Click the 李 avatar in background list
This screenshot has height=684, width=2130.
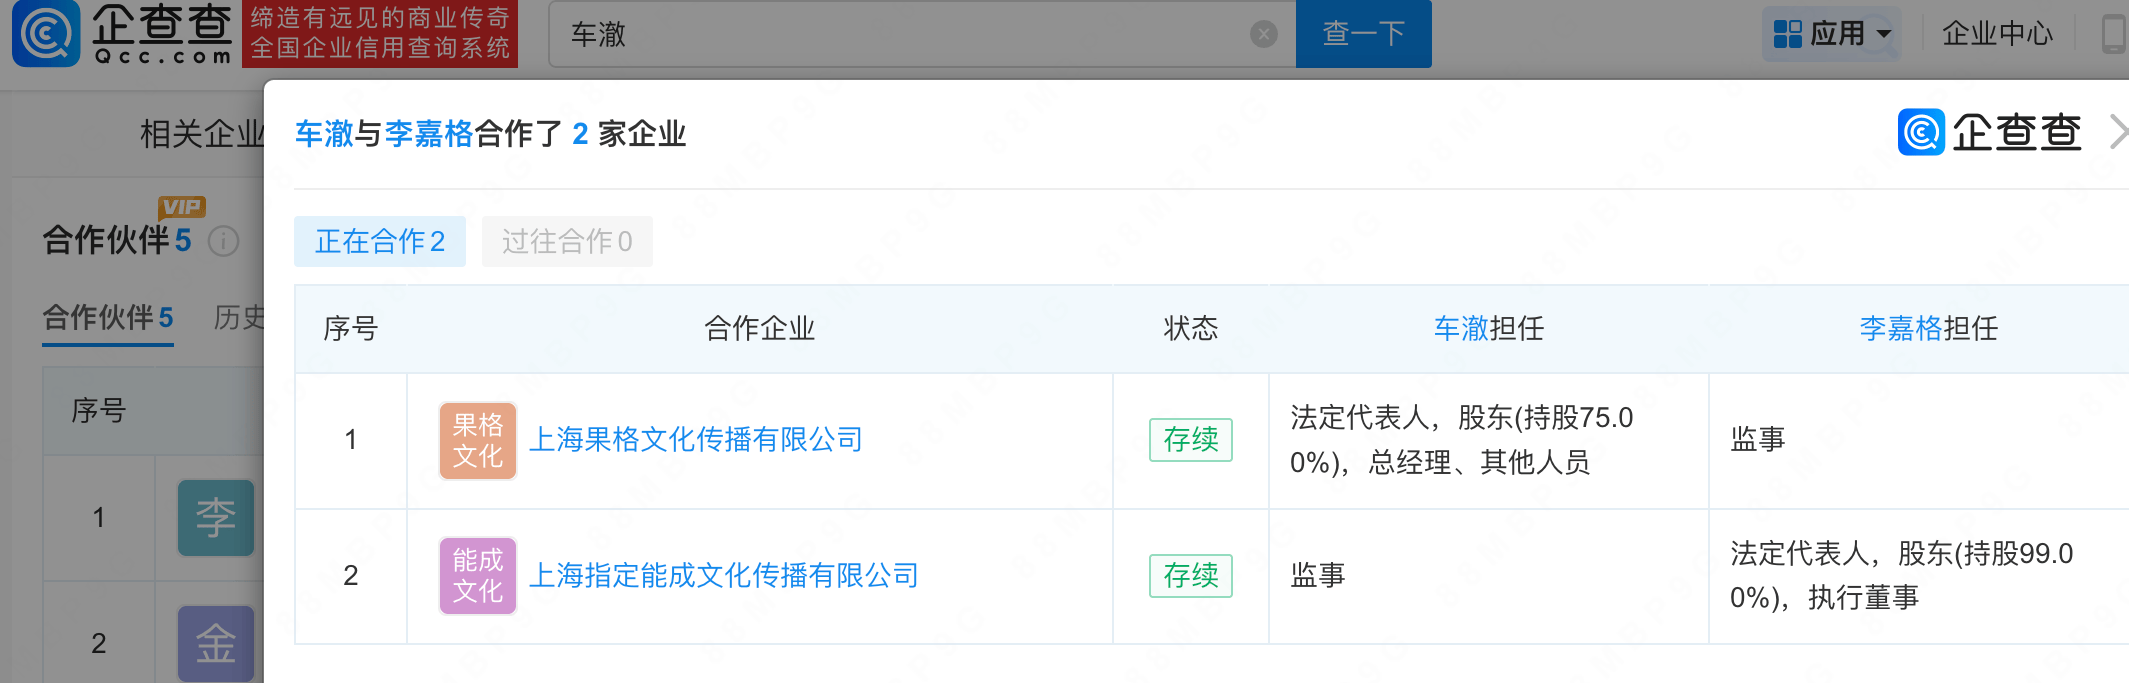pyautogui.click(x=216, y=518)
